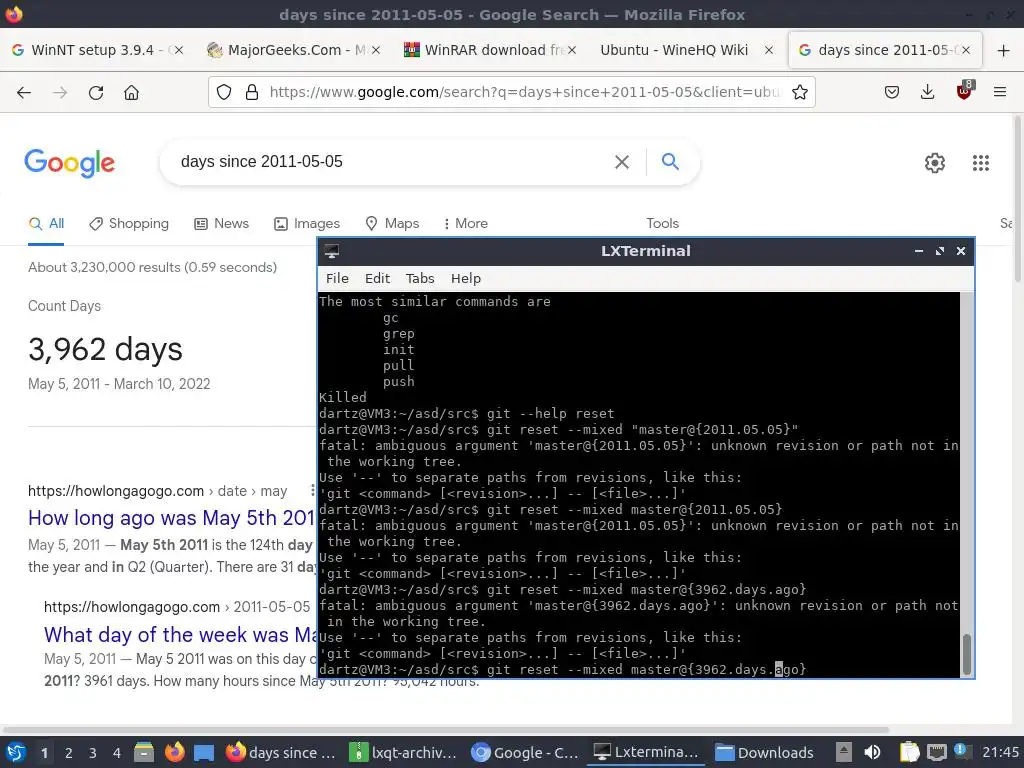Open a new Firefox tab
This screenshot has width=1024, height=768.
tap(1004, 50)
